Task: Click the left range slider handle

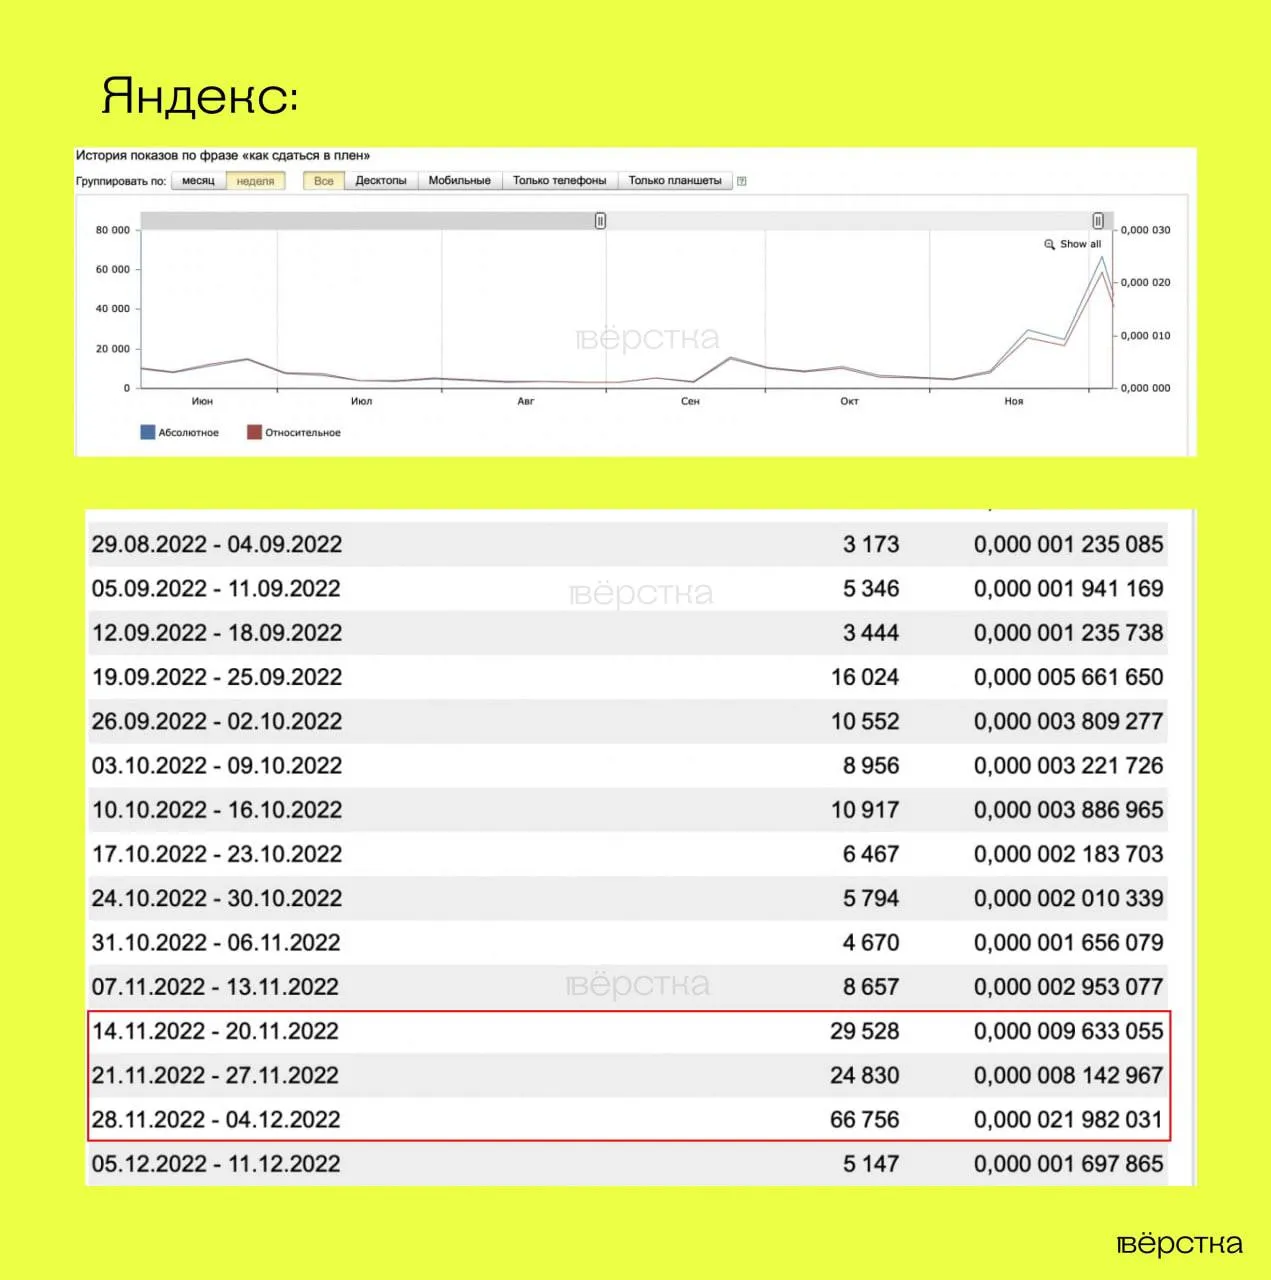Action: click(600, 221)
